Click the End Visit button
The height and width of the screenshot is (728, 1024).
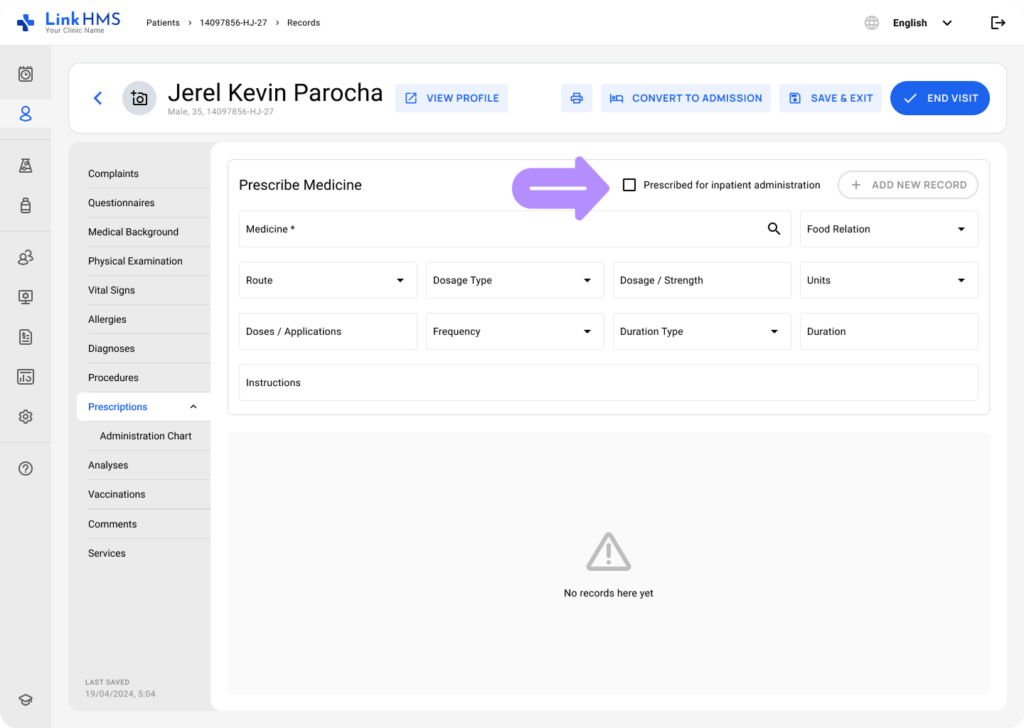point(939,98)
